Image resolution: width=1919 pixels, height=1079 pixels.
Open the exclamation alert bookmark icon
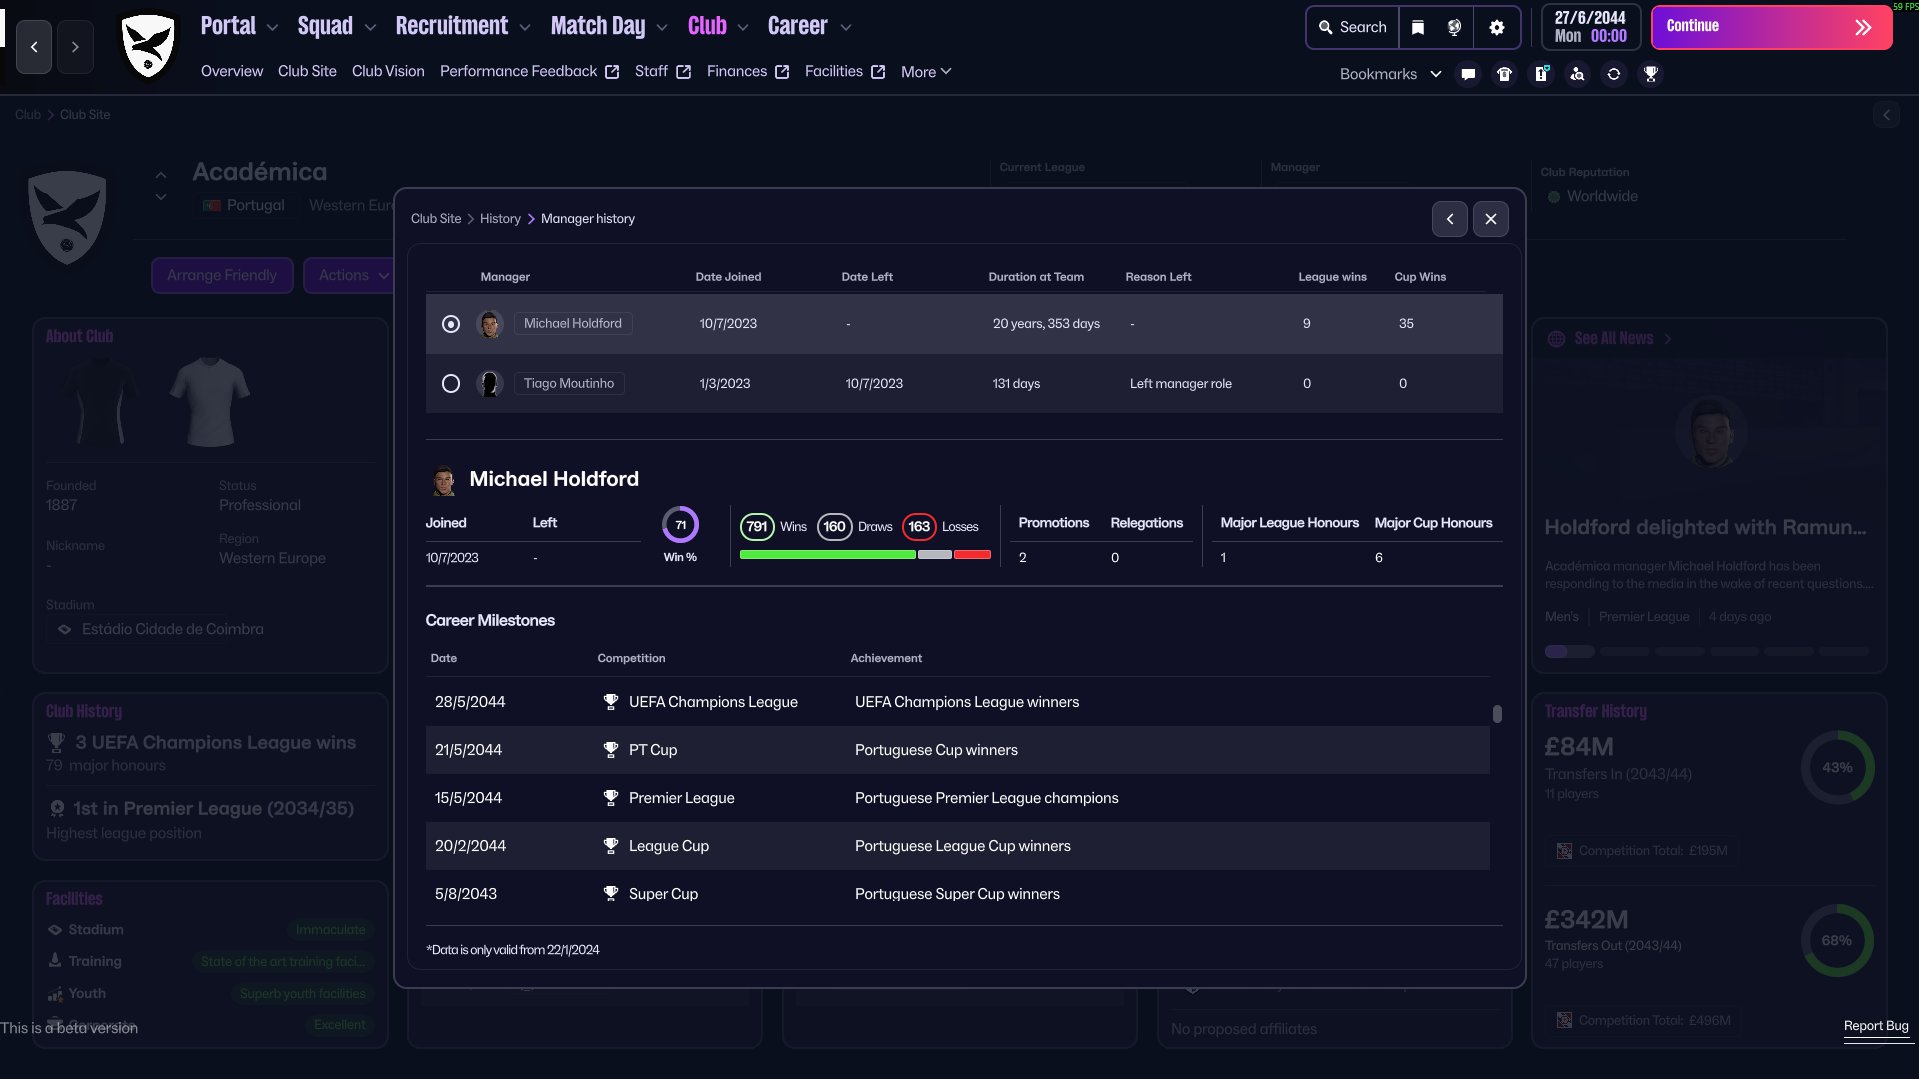tap(1542, 74)
